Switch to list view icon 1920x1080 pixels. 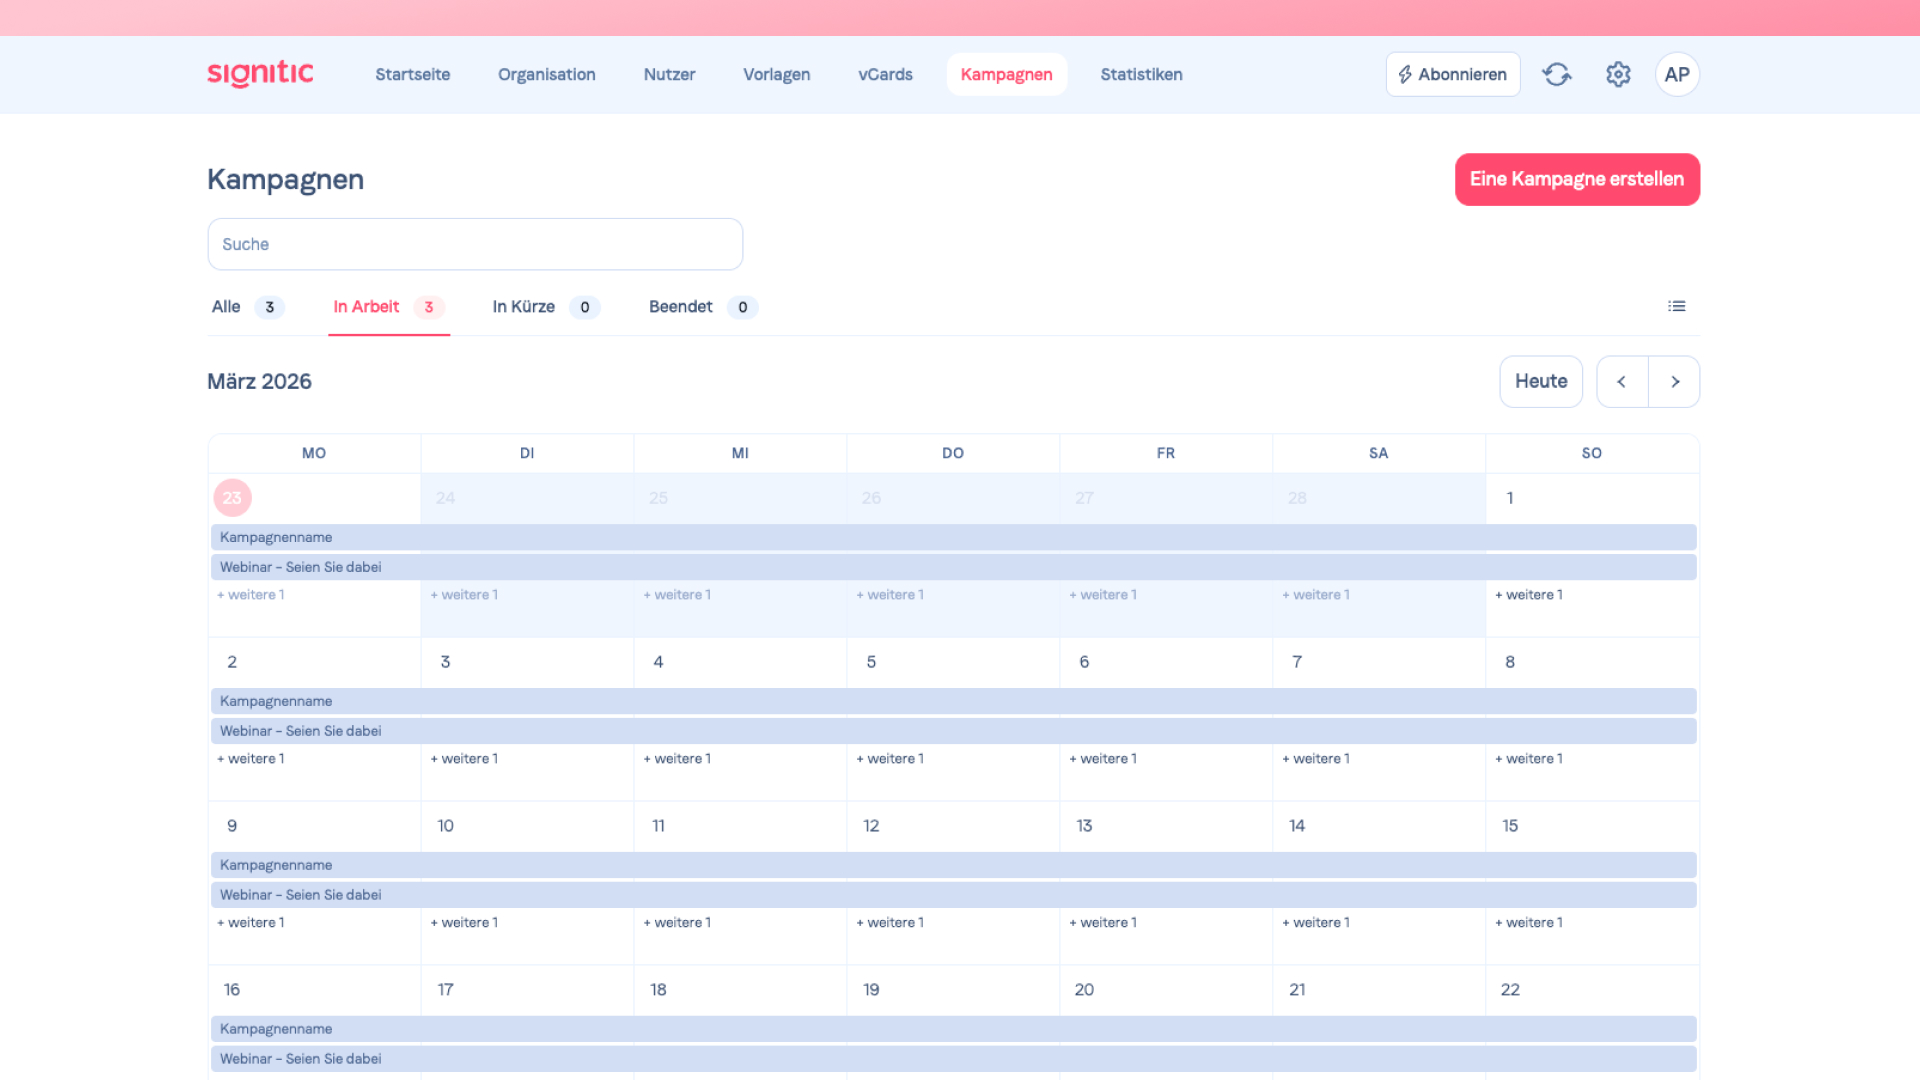tap(1677, 306)
